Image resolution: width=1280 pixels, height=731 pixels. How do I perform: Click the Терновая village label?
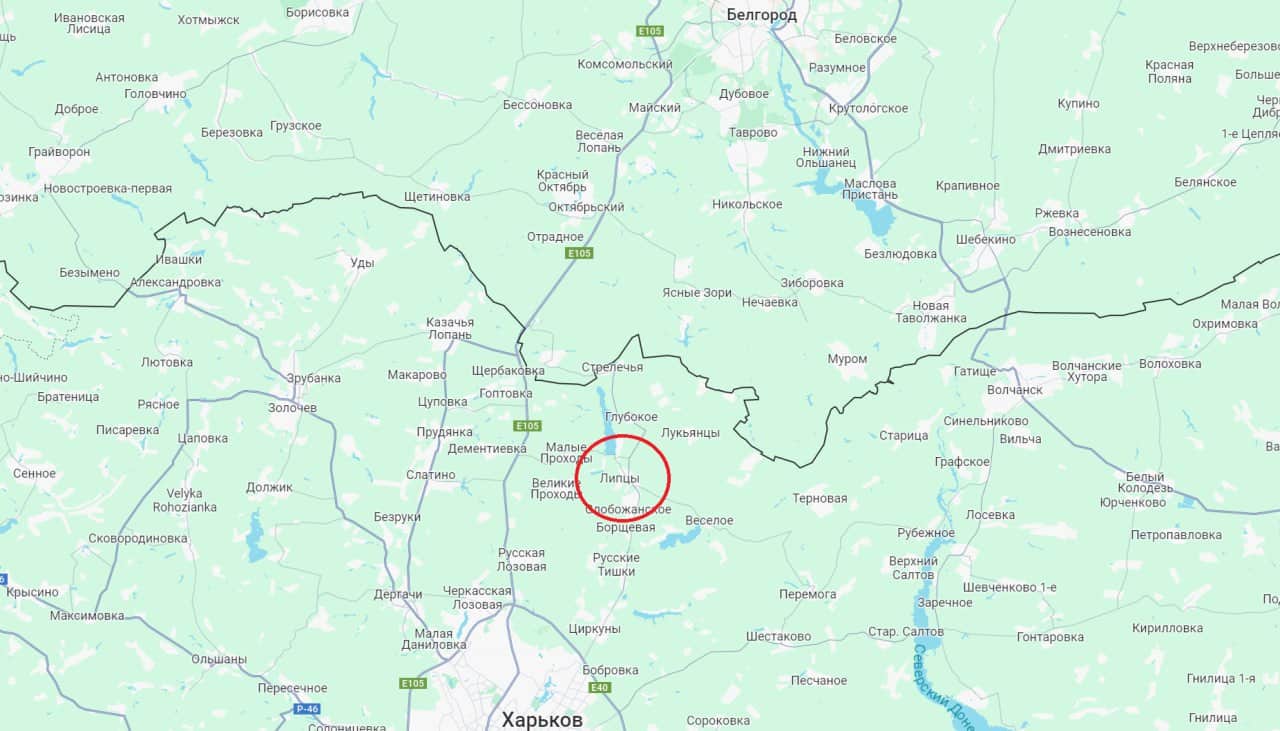pyautogui.click(x=819, y=498)
